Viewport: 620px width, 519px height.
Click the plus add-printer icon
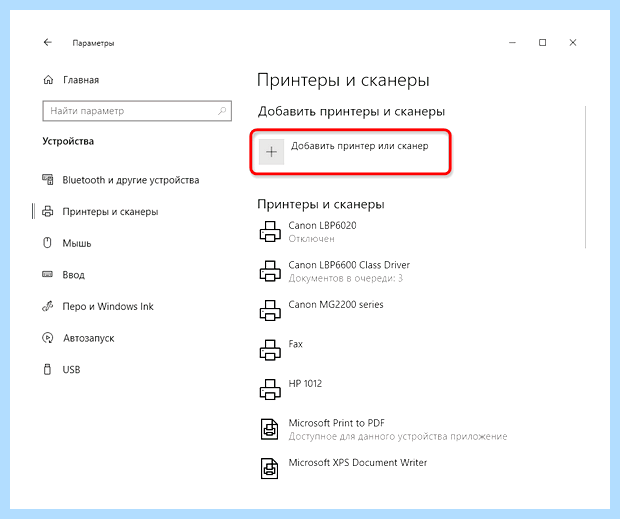(x=271, y=152)
